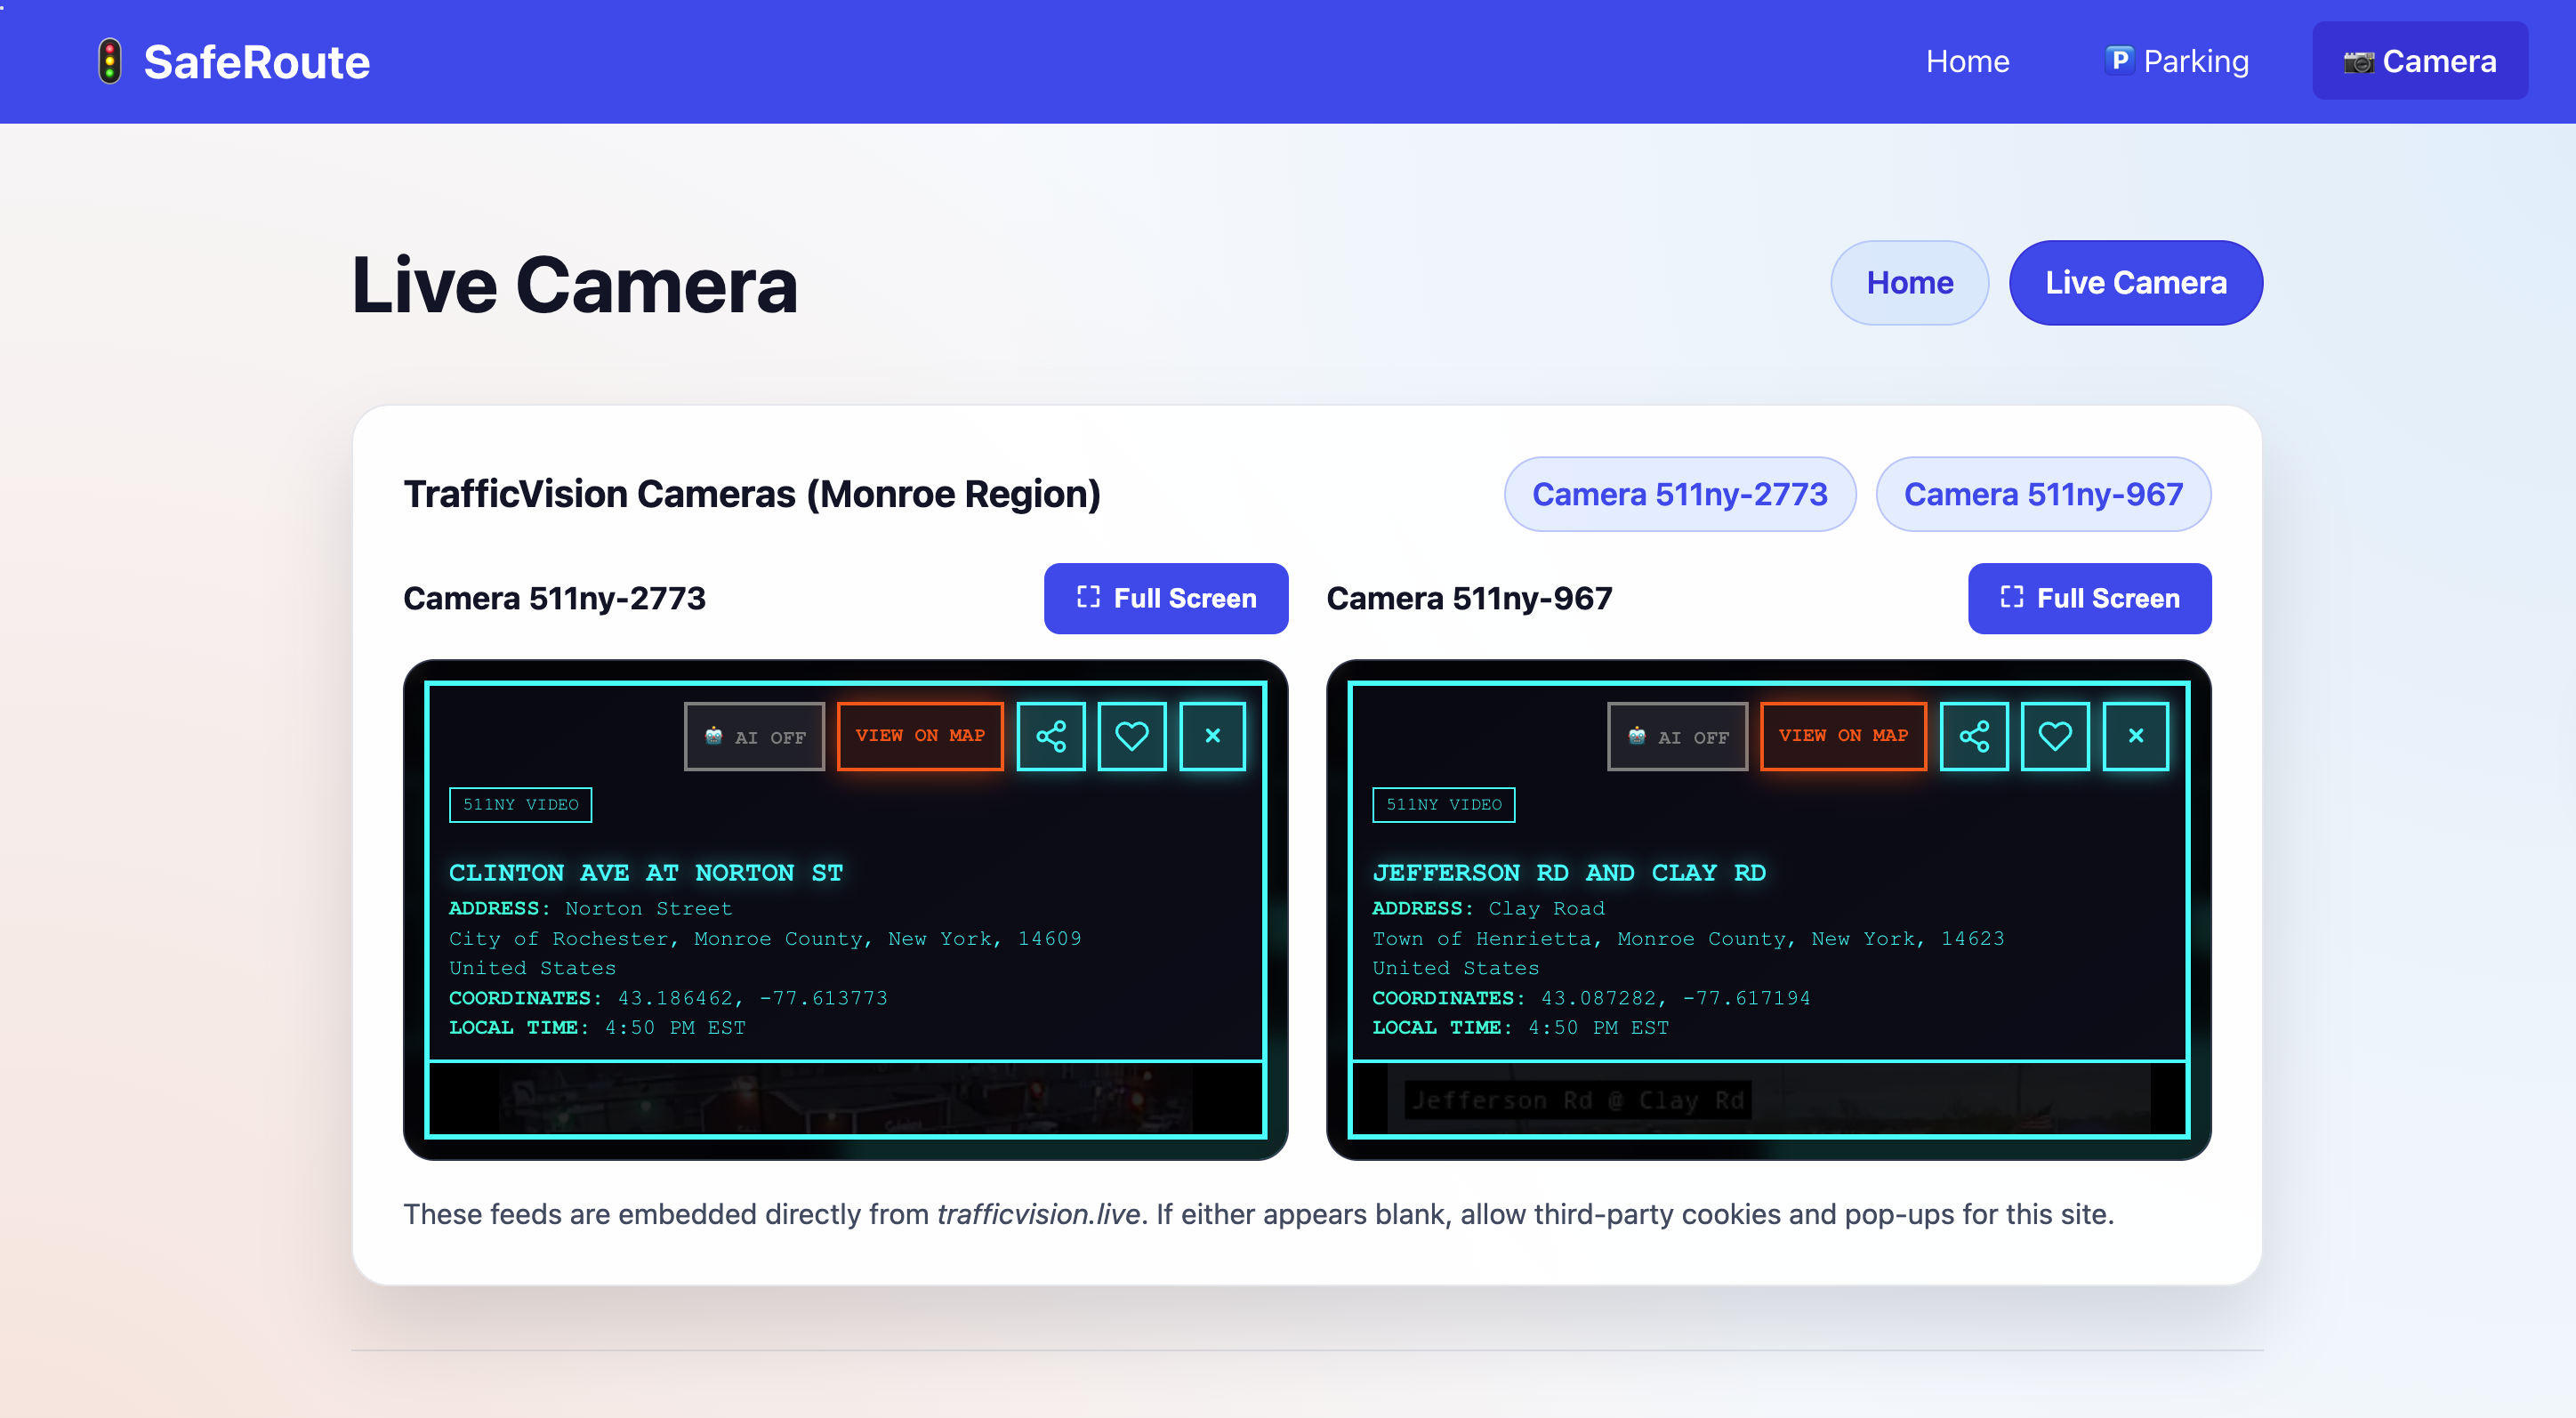Go to Home in top navigation bar
2576x1418 pixels.
pyautogui.click(x=1966, y=62)
